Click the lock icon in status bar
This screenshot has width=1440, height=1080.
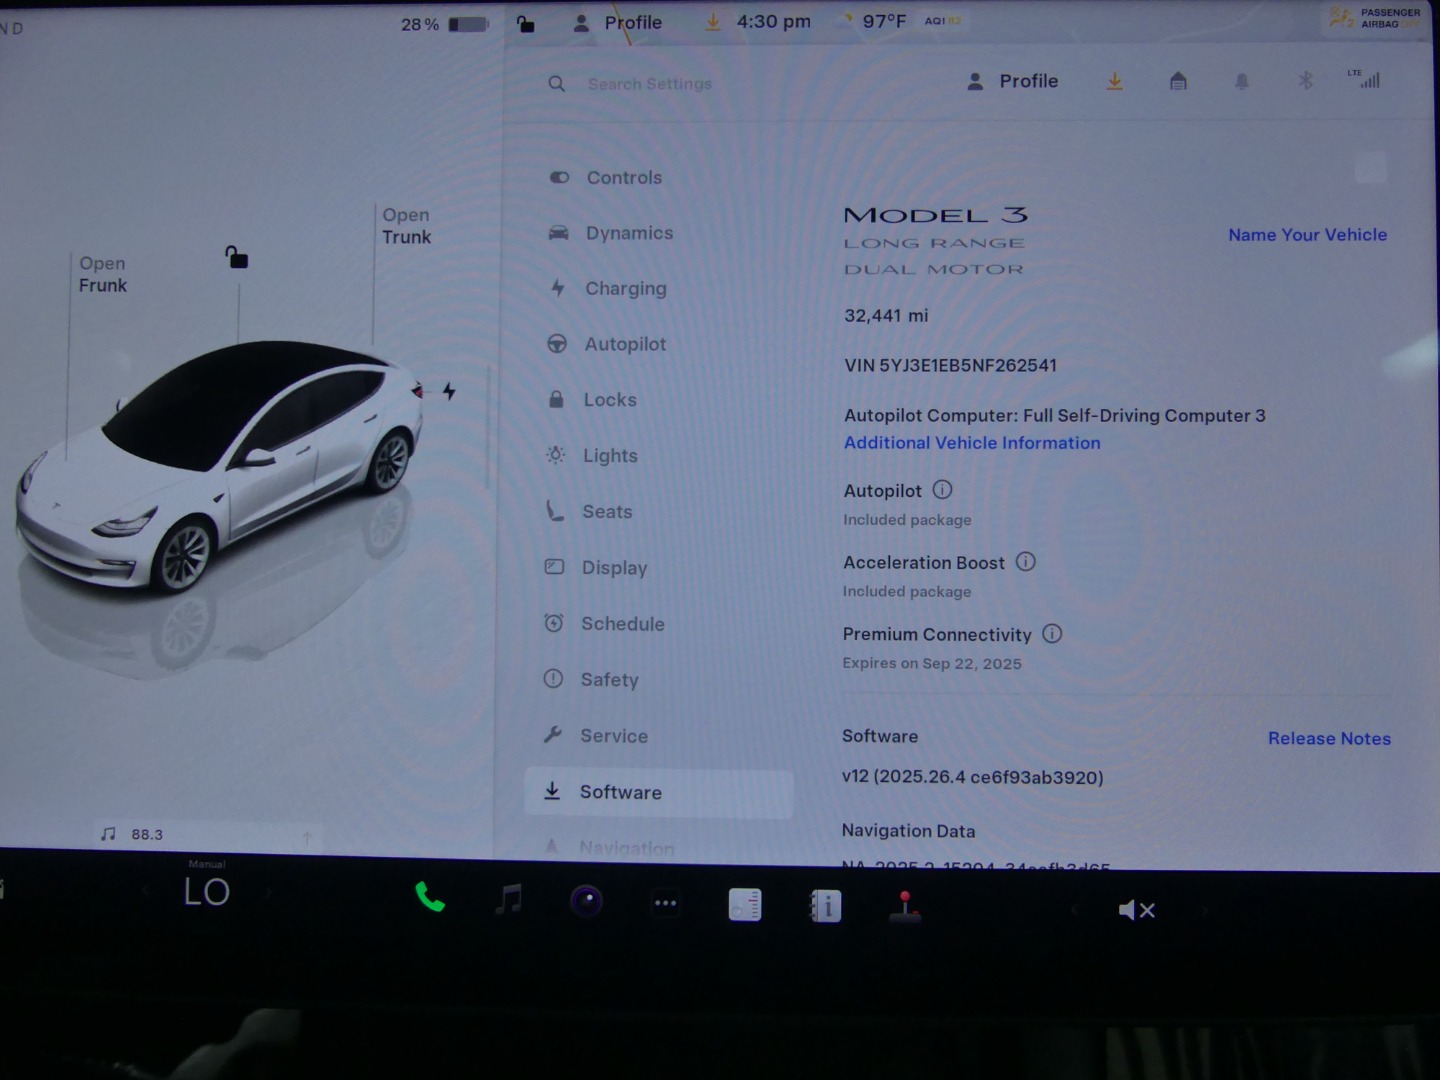coord(525,23)
